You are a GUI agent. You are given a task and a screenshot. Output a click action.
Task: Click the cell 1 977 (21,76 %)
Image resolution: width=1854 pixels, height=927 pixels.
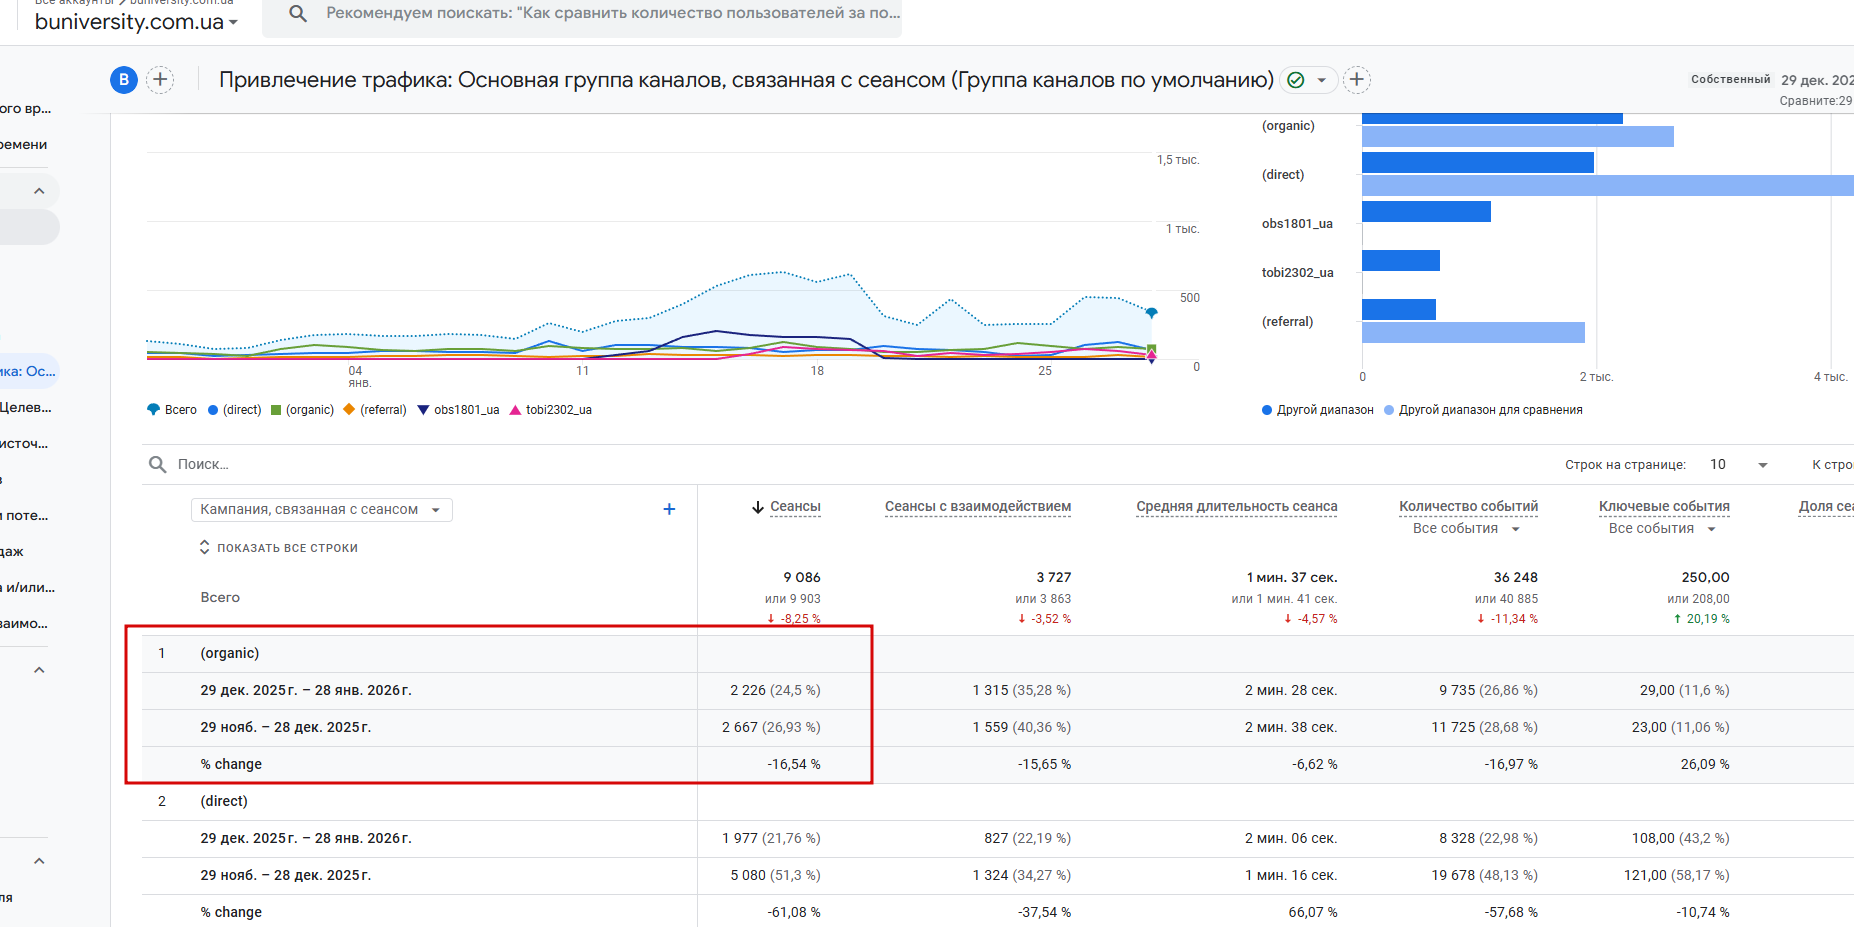(x=771, y=839)
